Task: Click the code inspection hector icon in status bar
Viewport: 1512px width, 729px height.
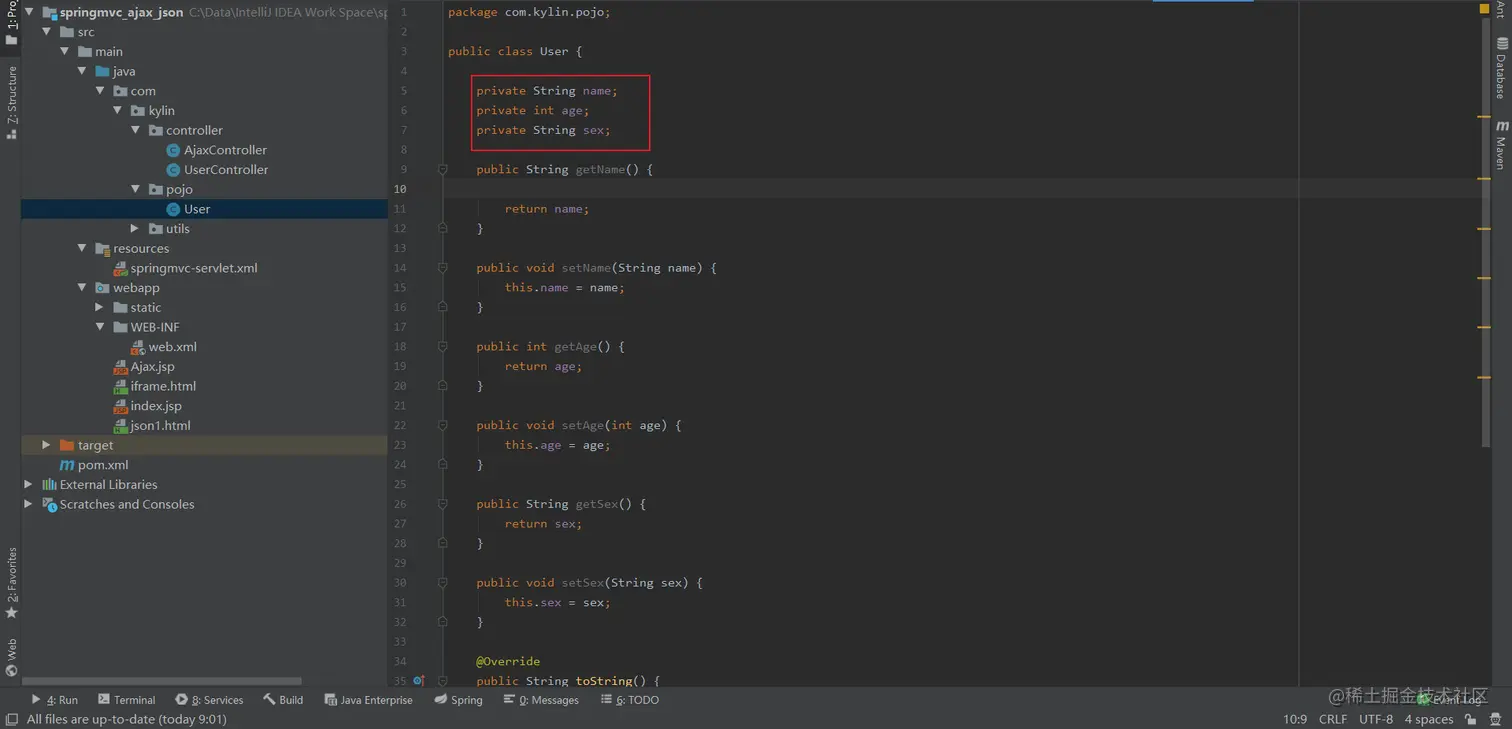Action: tap(1496, 719)
